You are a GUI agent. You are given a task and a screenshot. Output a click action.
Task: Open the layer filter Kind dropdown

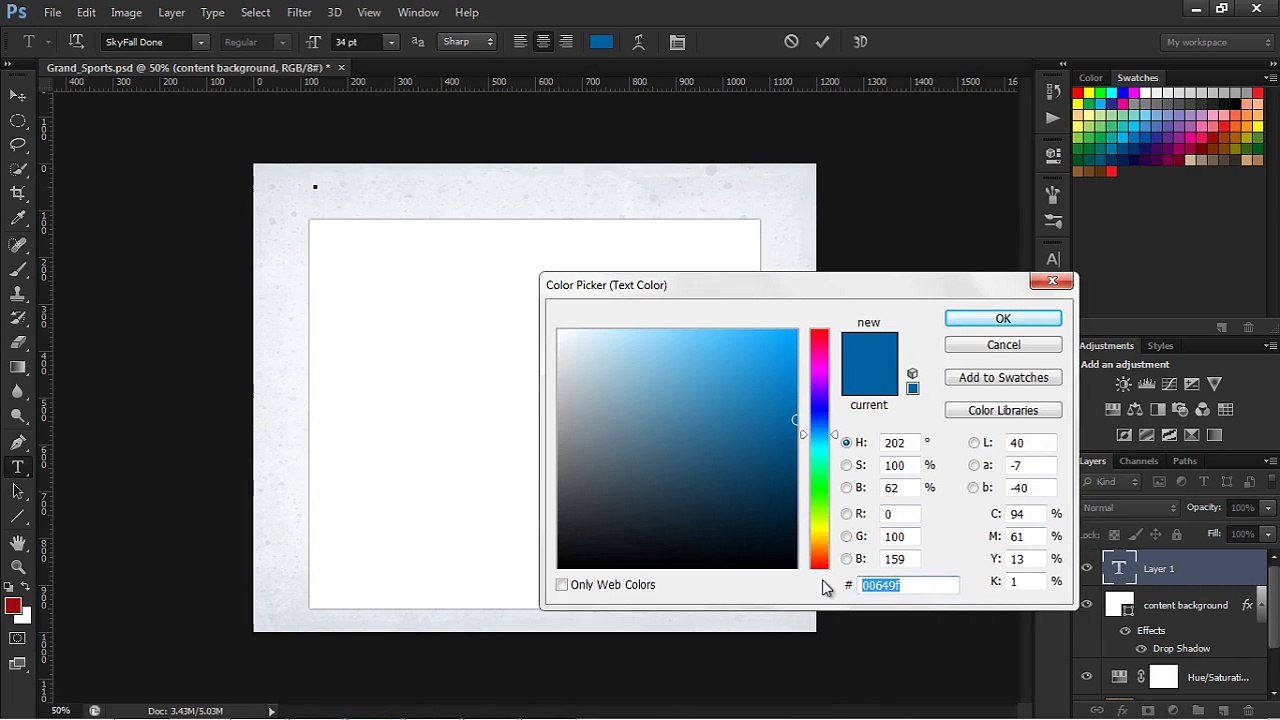click(1112, 482)
